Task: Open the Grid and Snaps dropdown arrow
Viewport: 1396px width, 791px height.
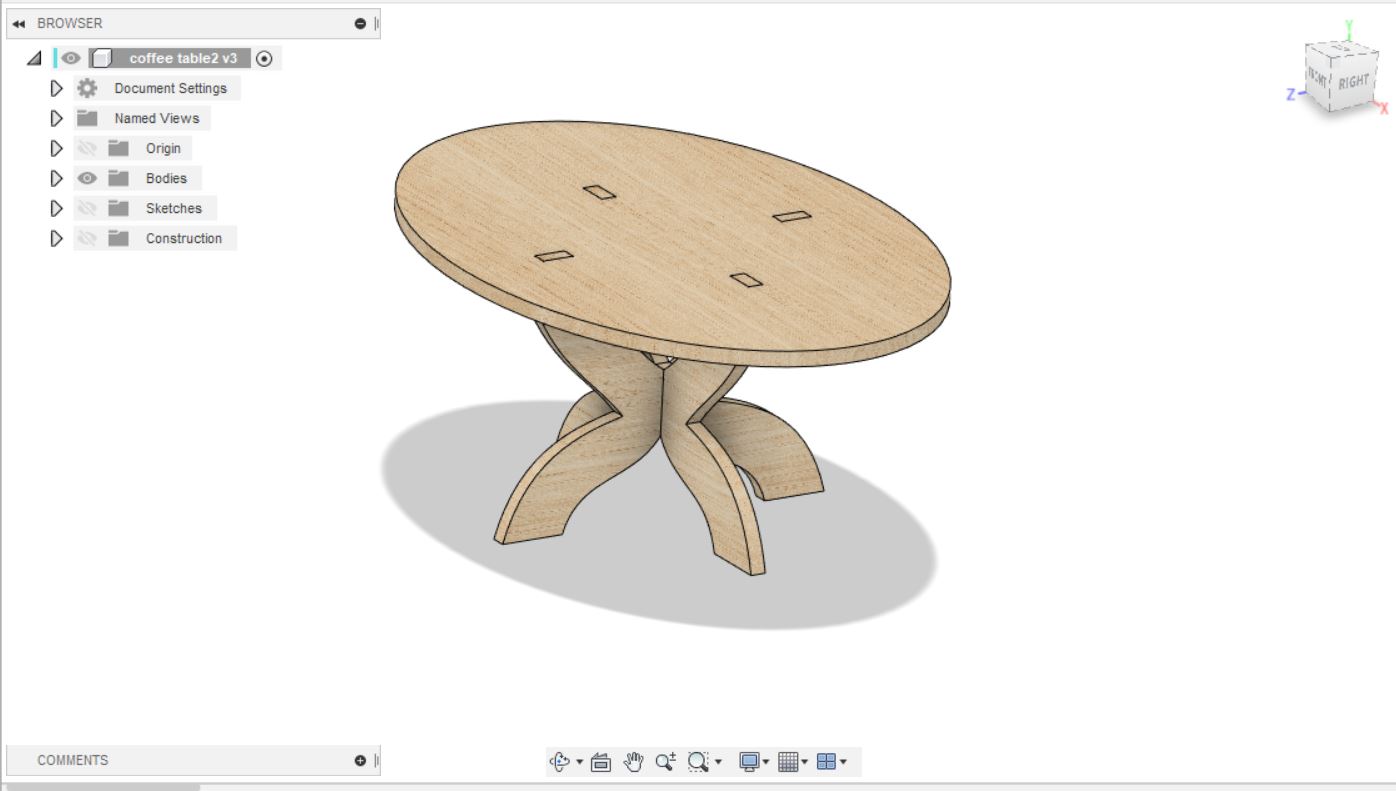Action: (805, 763)
